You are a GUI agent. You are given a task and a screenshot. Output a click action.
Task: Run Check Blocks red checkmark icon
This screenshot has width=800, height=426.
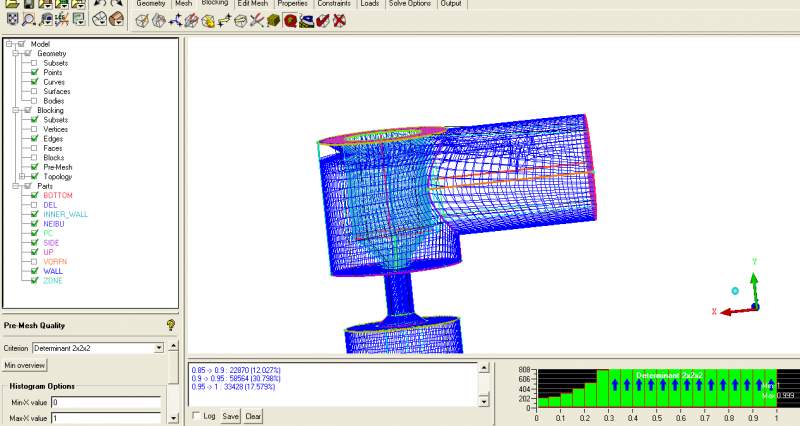[322, 20]
